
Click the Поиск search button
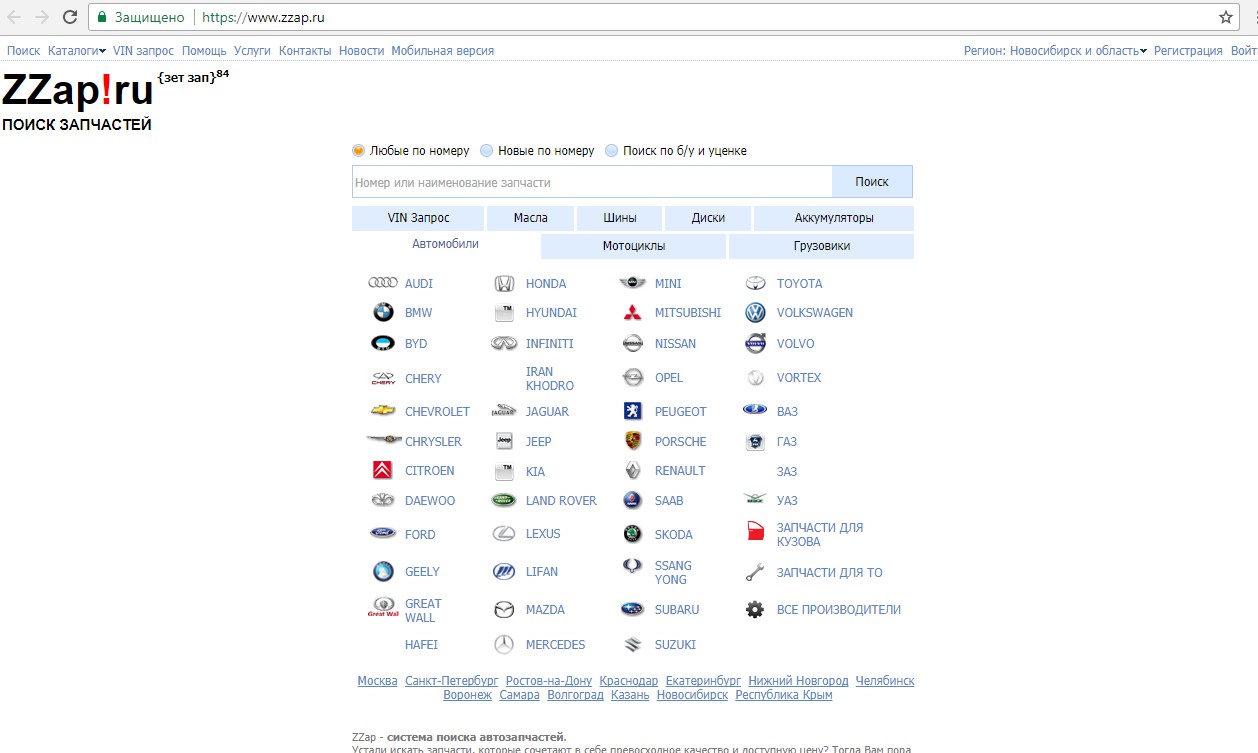[x=872, y=182]
